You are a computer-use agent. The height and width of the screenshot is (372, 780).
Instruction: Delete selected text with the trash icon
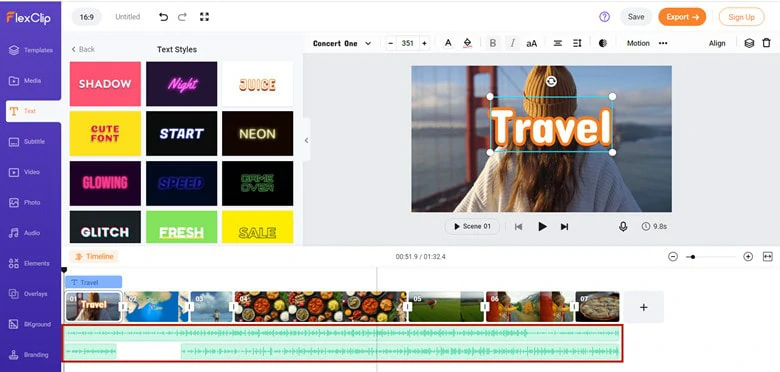coord(767,43)
